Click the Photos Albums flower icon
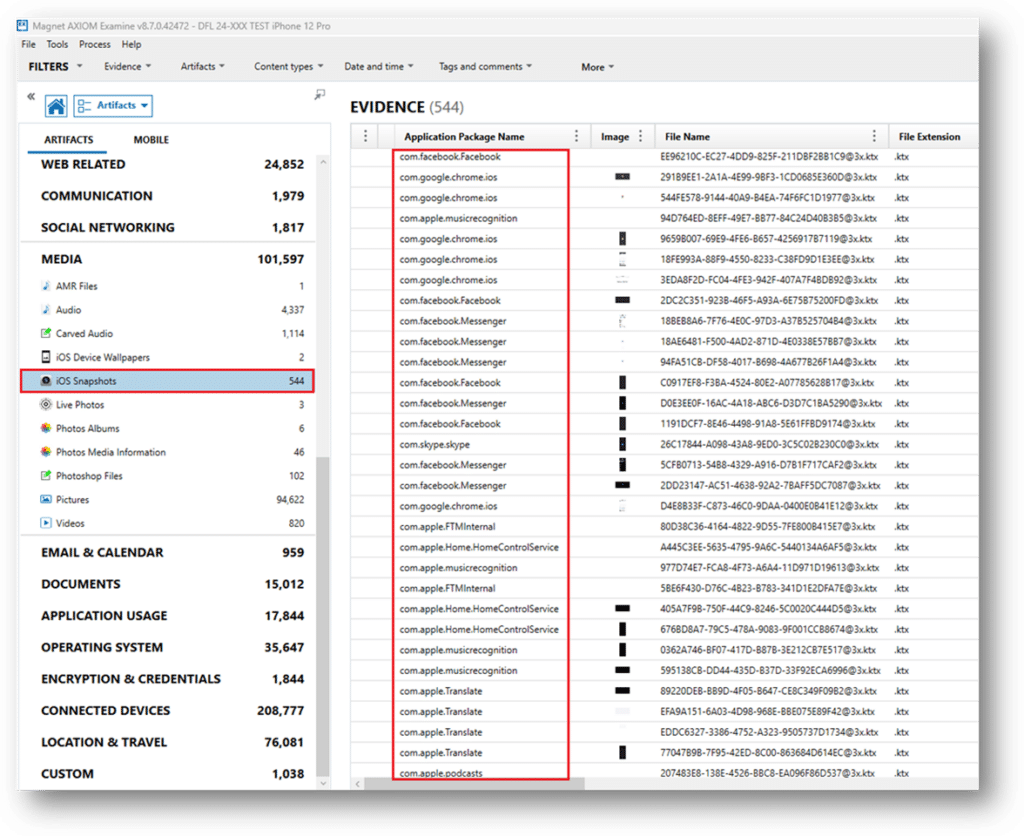This screenshot has height=836, width=1024. point(46,428)
